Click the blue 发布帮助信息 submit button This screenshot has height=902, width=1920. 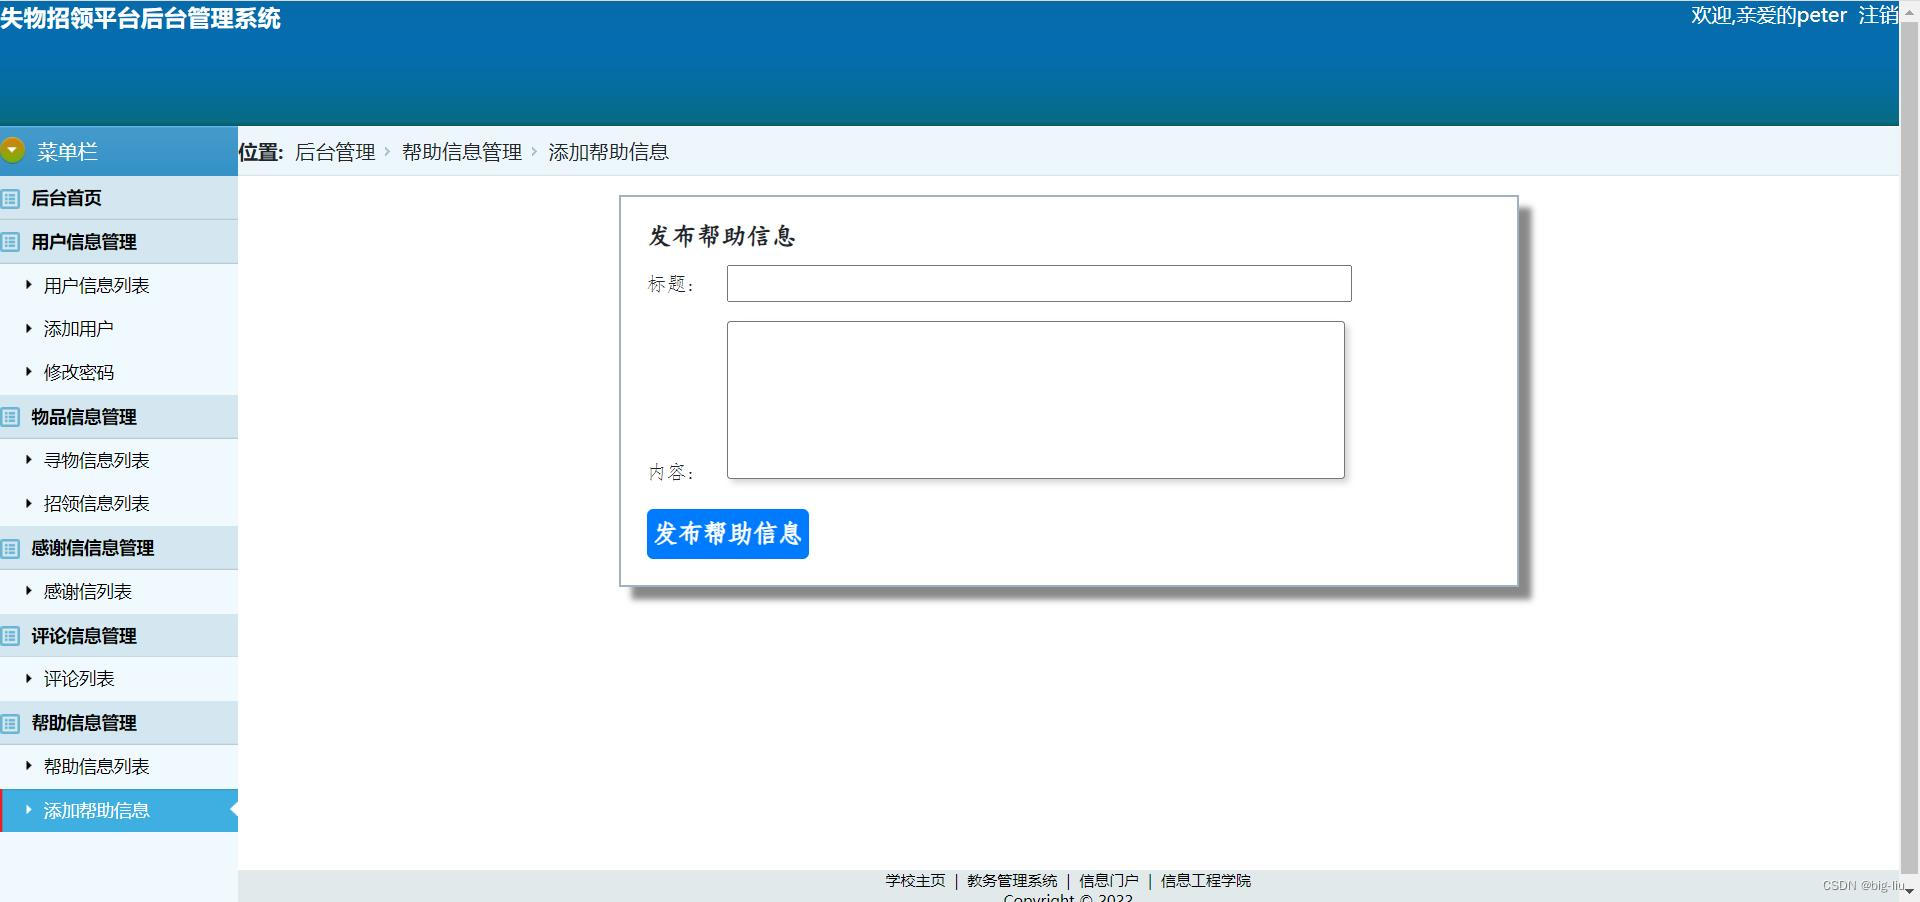pyautogui.click(x=728, y=534)
